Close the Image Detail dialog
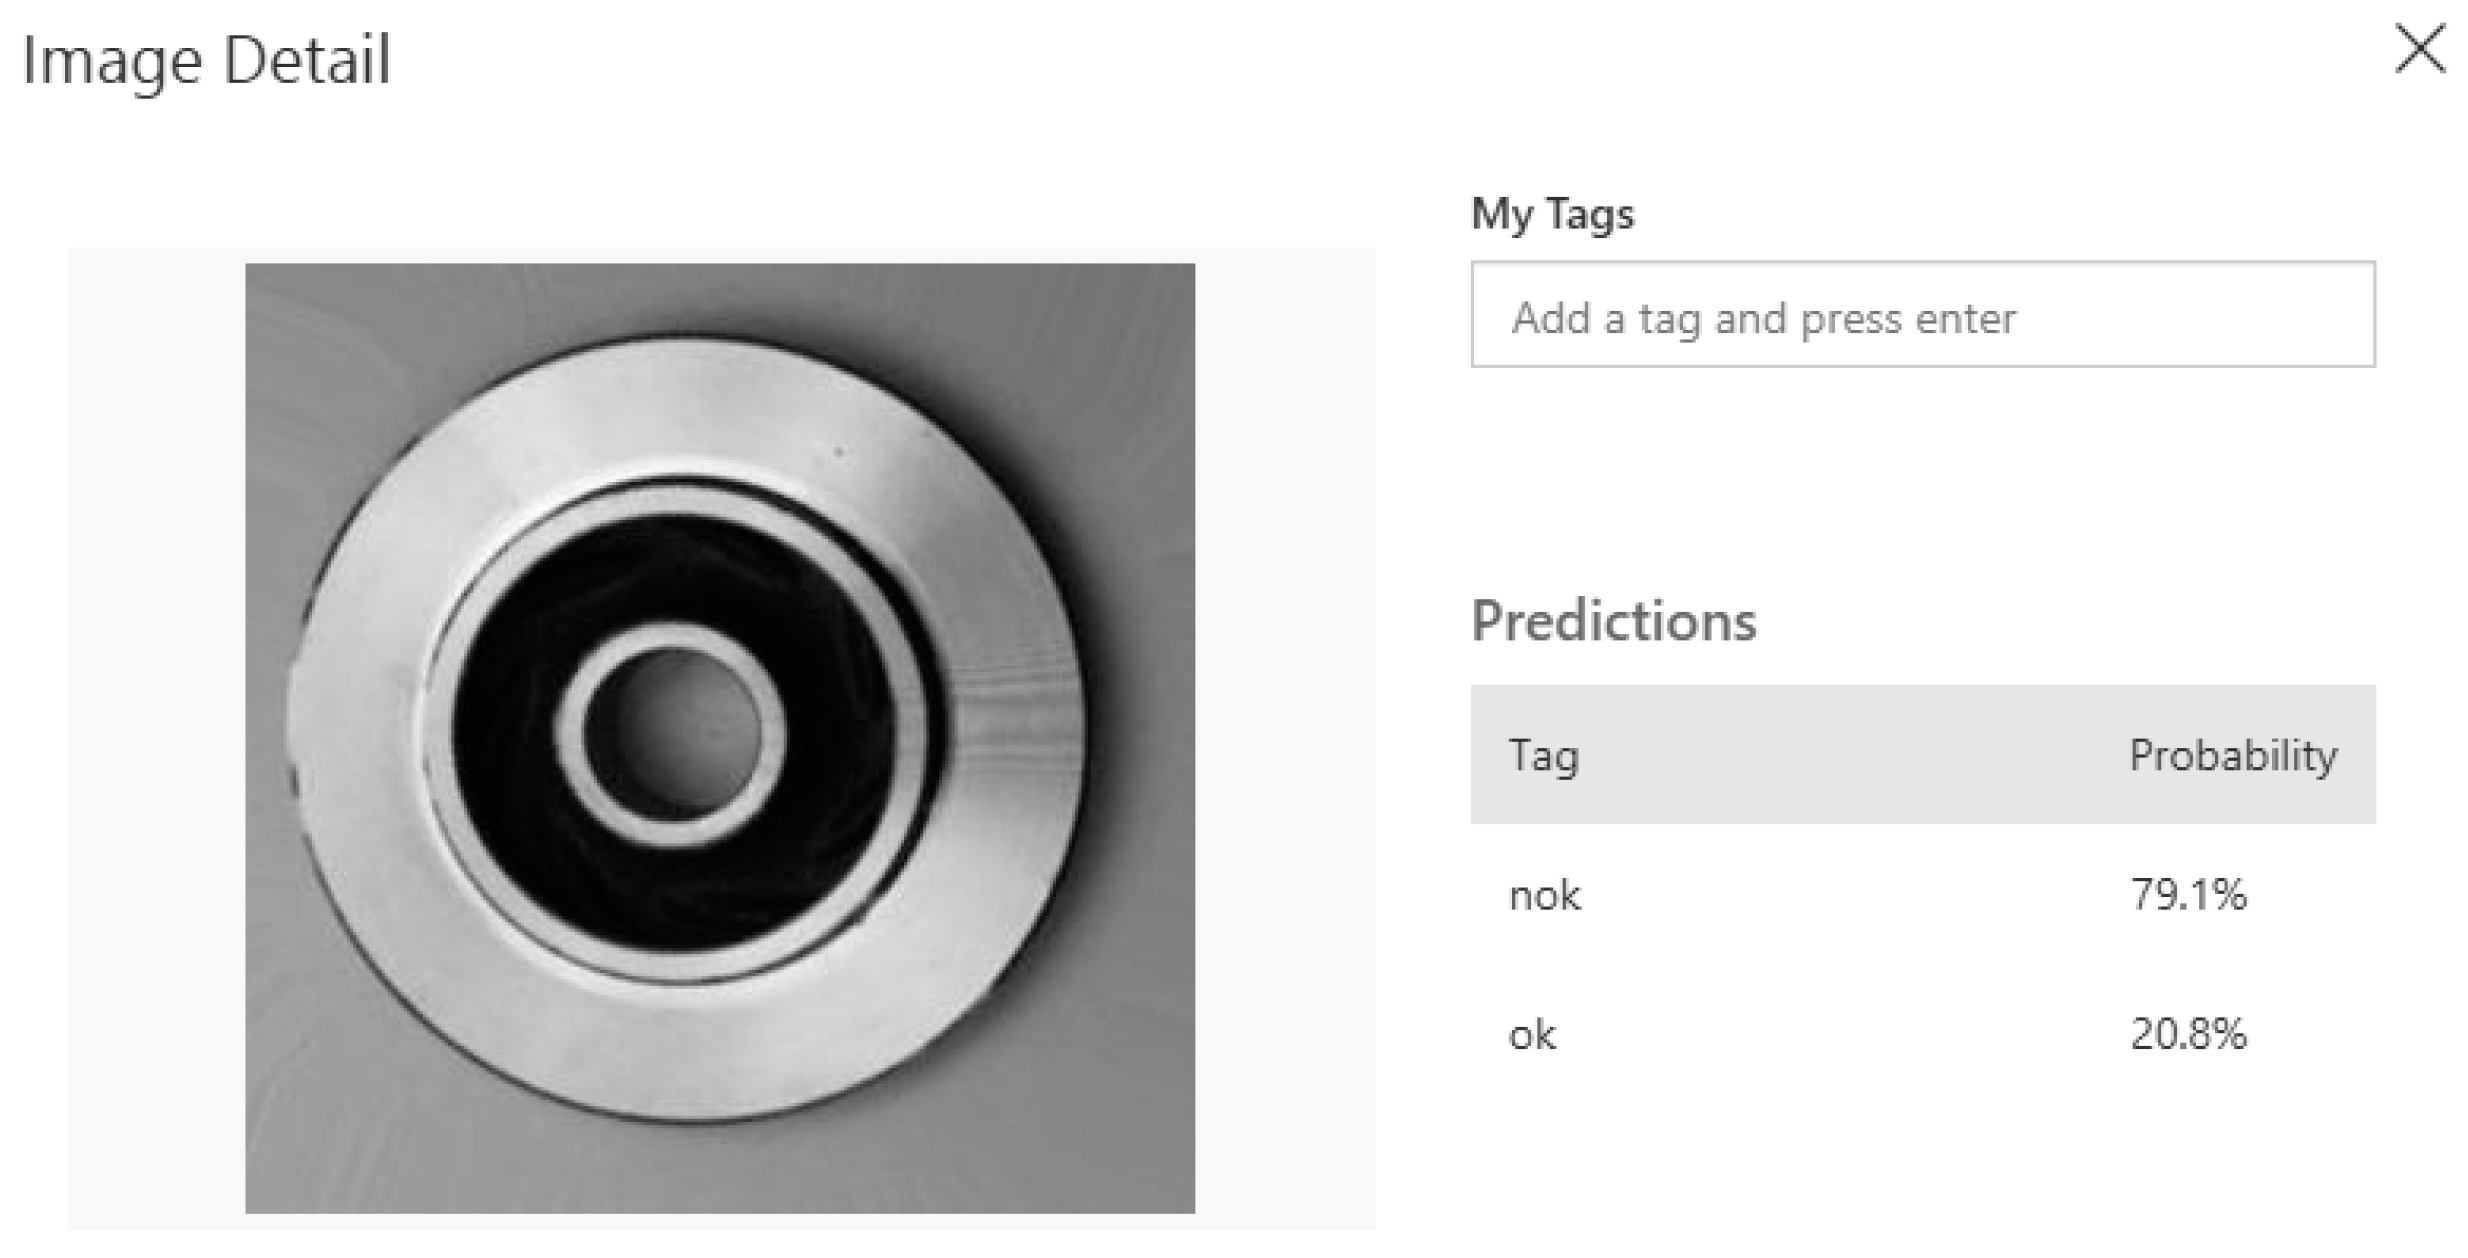 point(2419,49)
